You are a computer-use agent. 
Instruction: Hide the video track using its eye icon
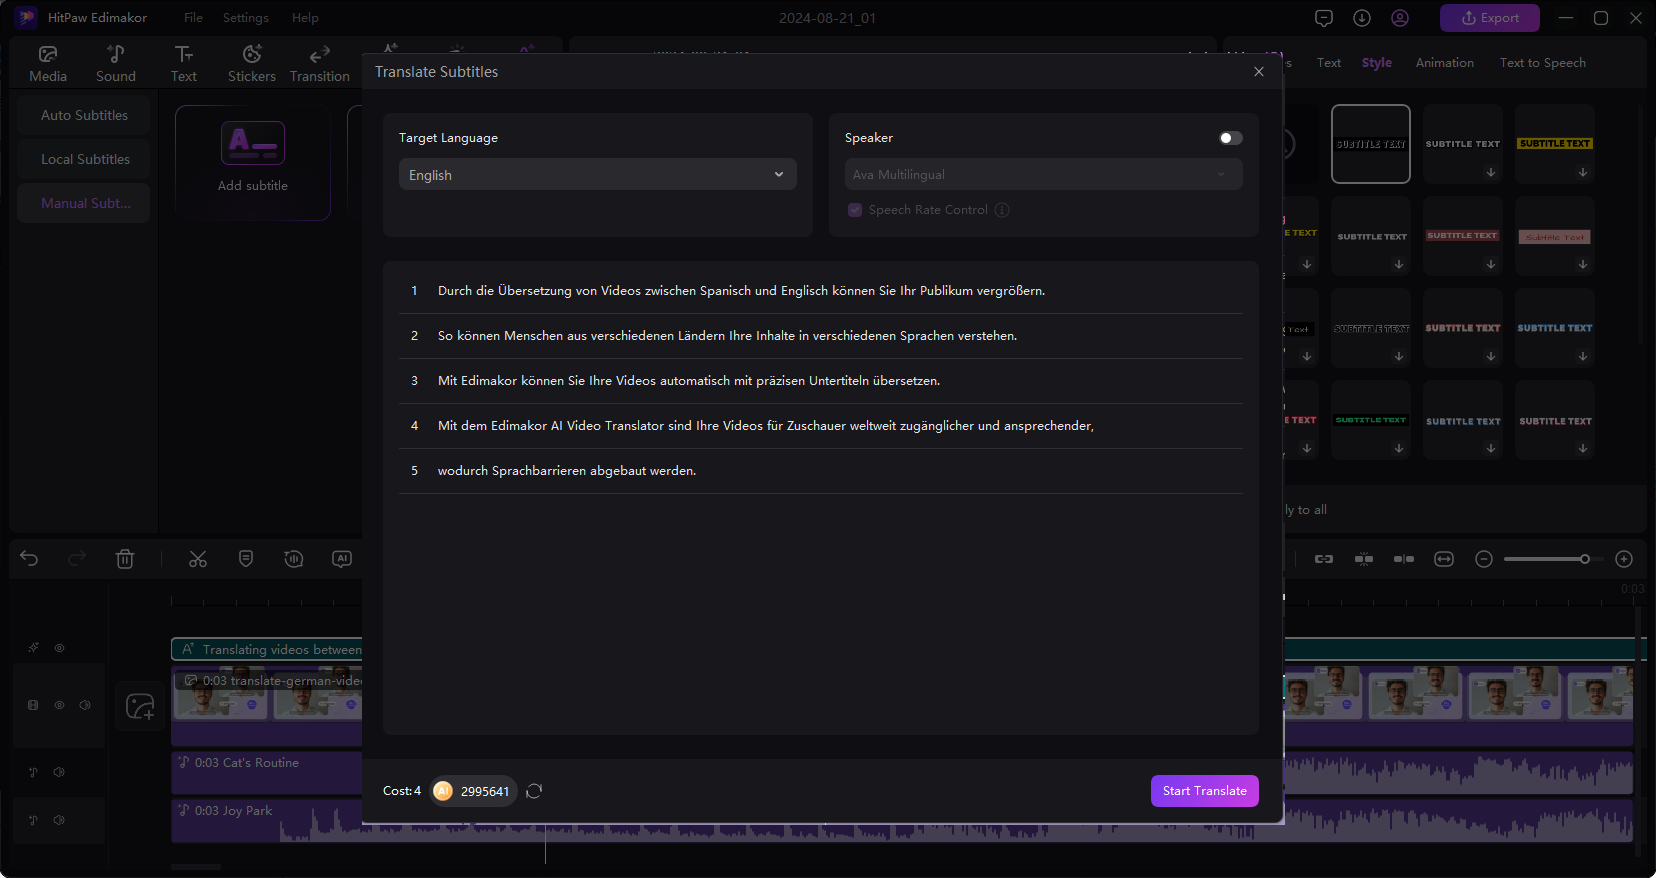click(59, 705)
